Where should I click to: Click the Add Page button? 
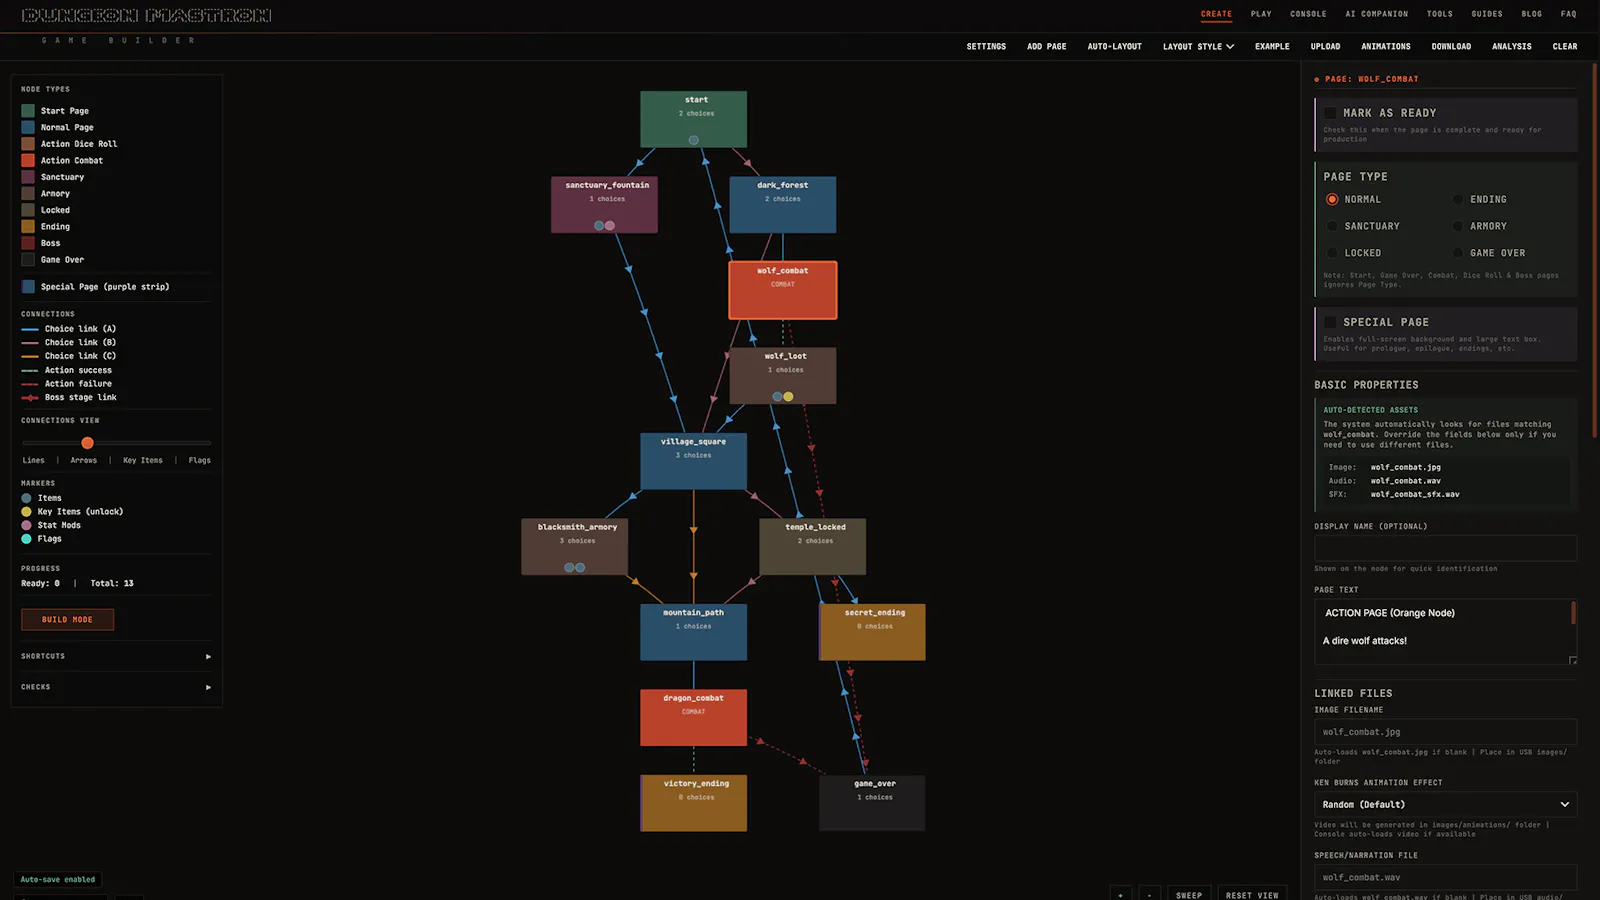click(1046, 46)
